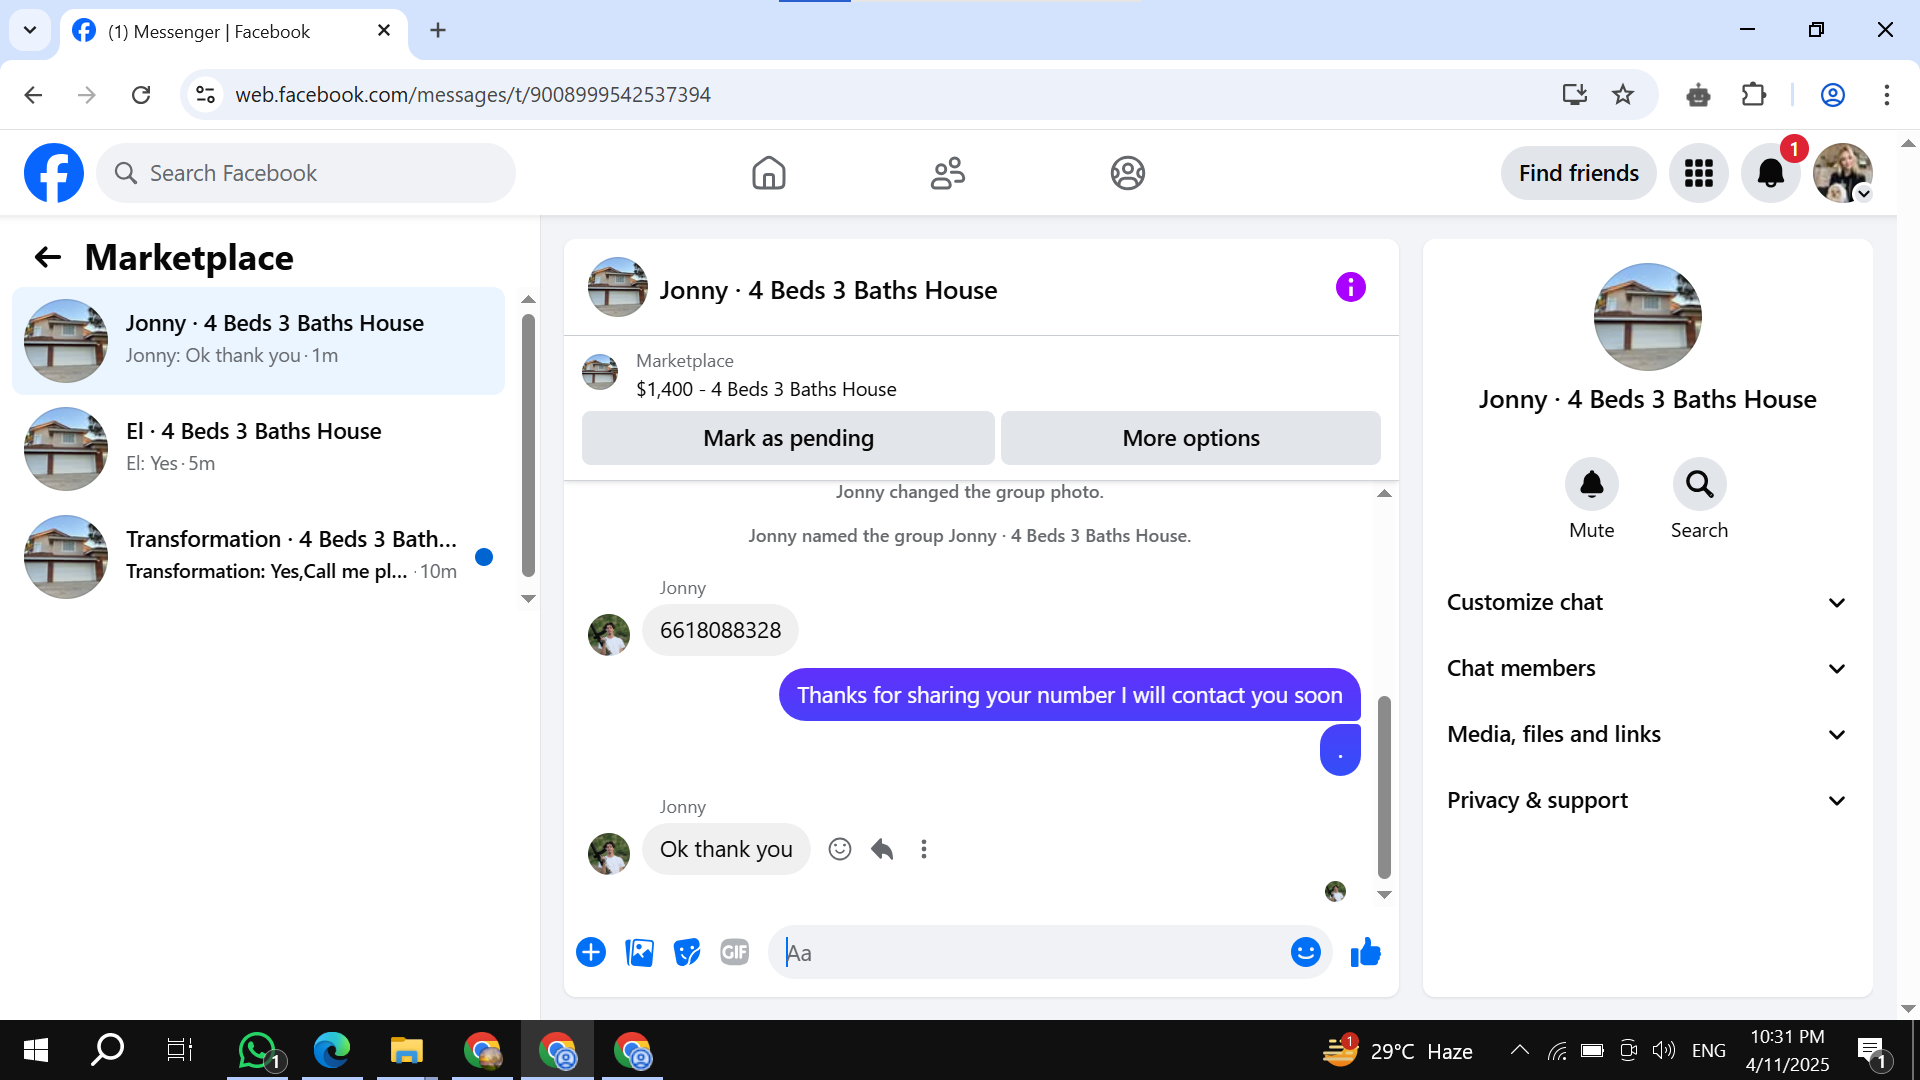Expand the Privacy & support section
The height and width of the screenshot is (1080, 1920).
(x=1646, y=801)
